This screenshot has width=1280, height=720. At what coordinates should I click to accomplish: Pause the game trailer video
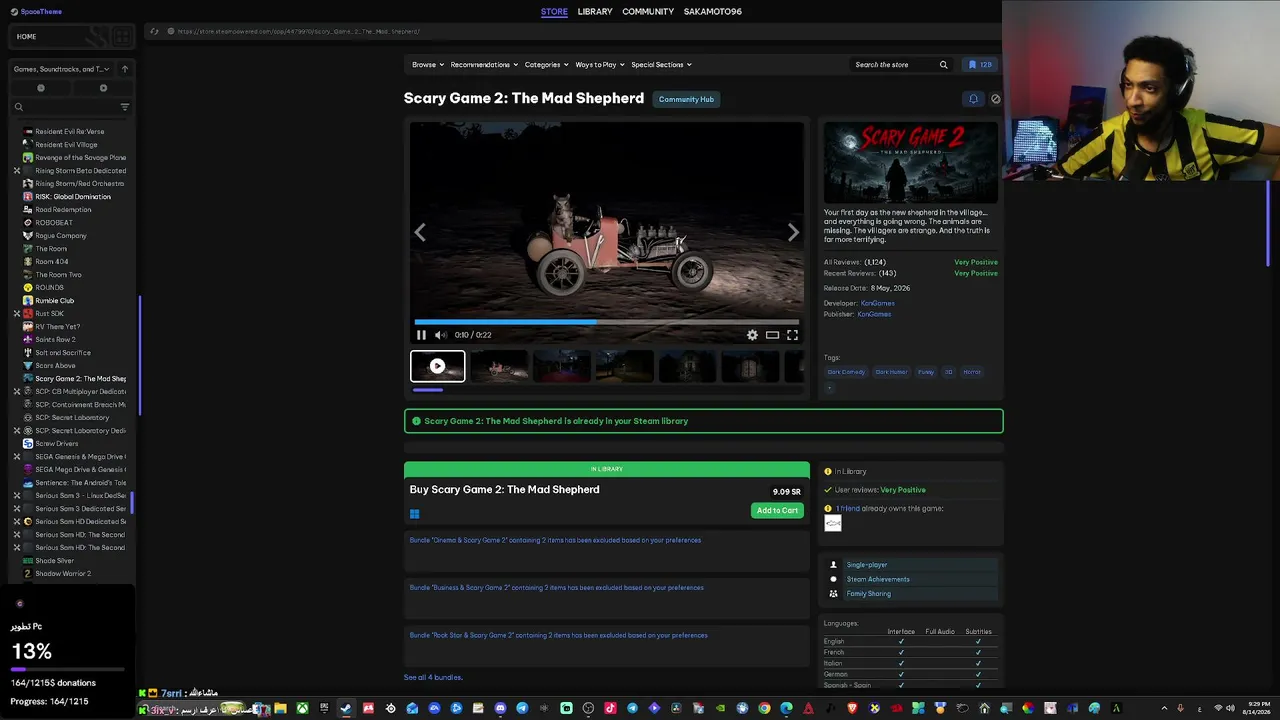(x=421, y=335)
